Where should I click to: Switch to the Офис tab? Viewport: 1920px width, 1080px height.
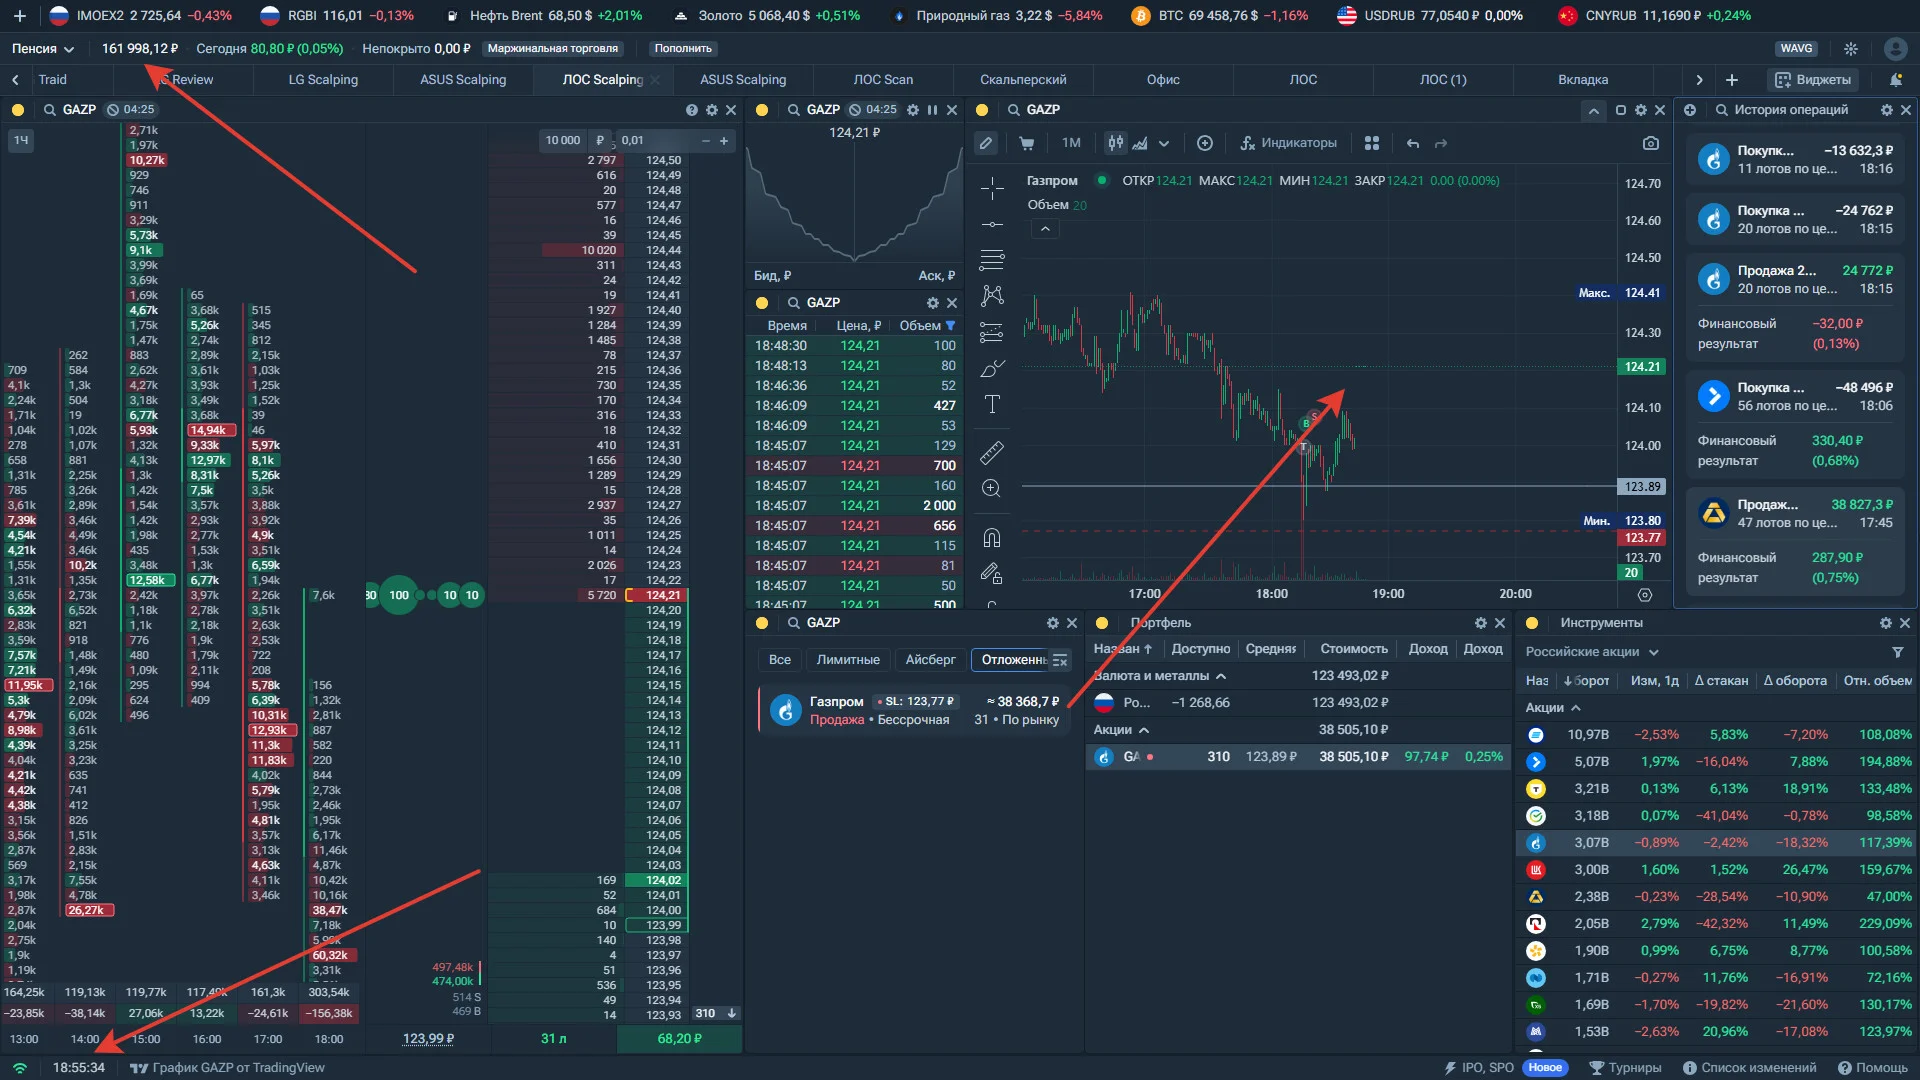1163,80
